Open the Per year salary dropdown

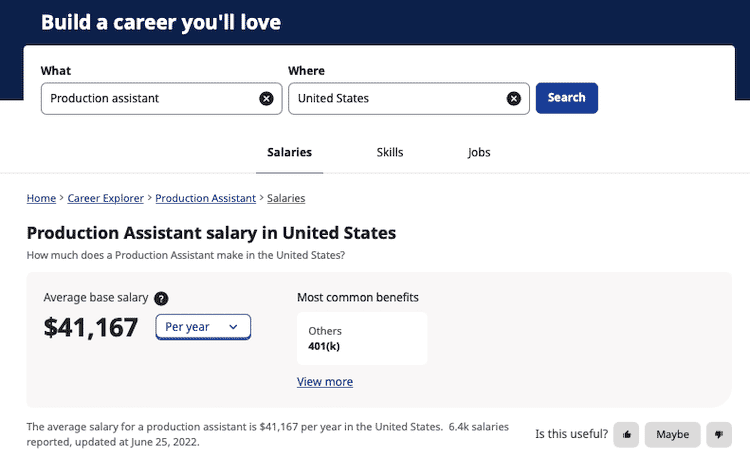(203, 327)
